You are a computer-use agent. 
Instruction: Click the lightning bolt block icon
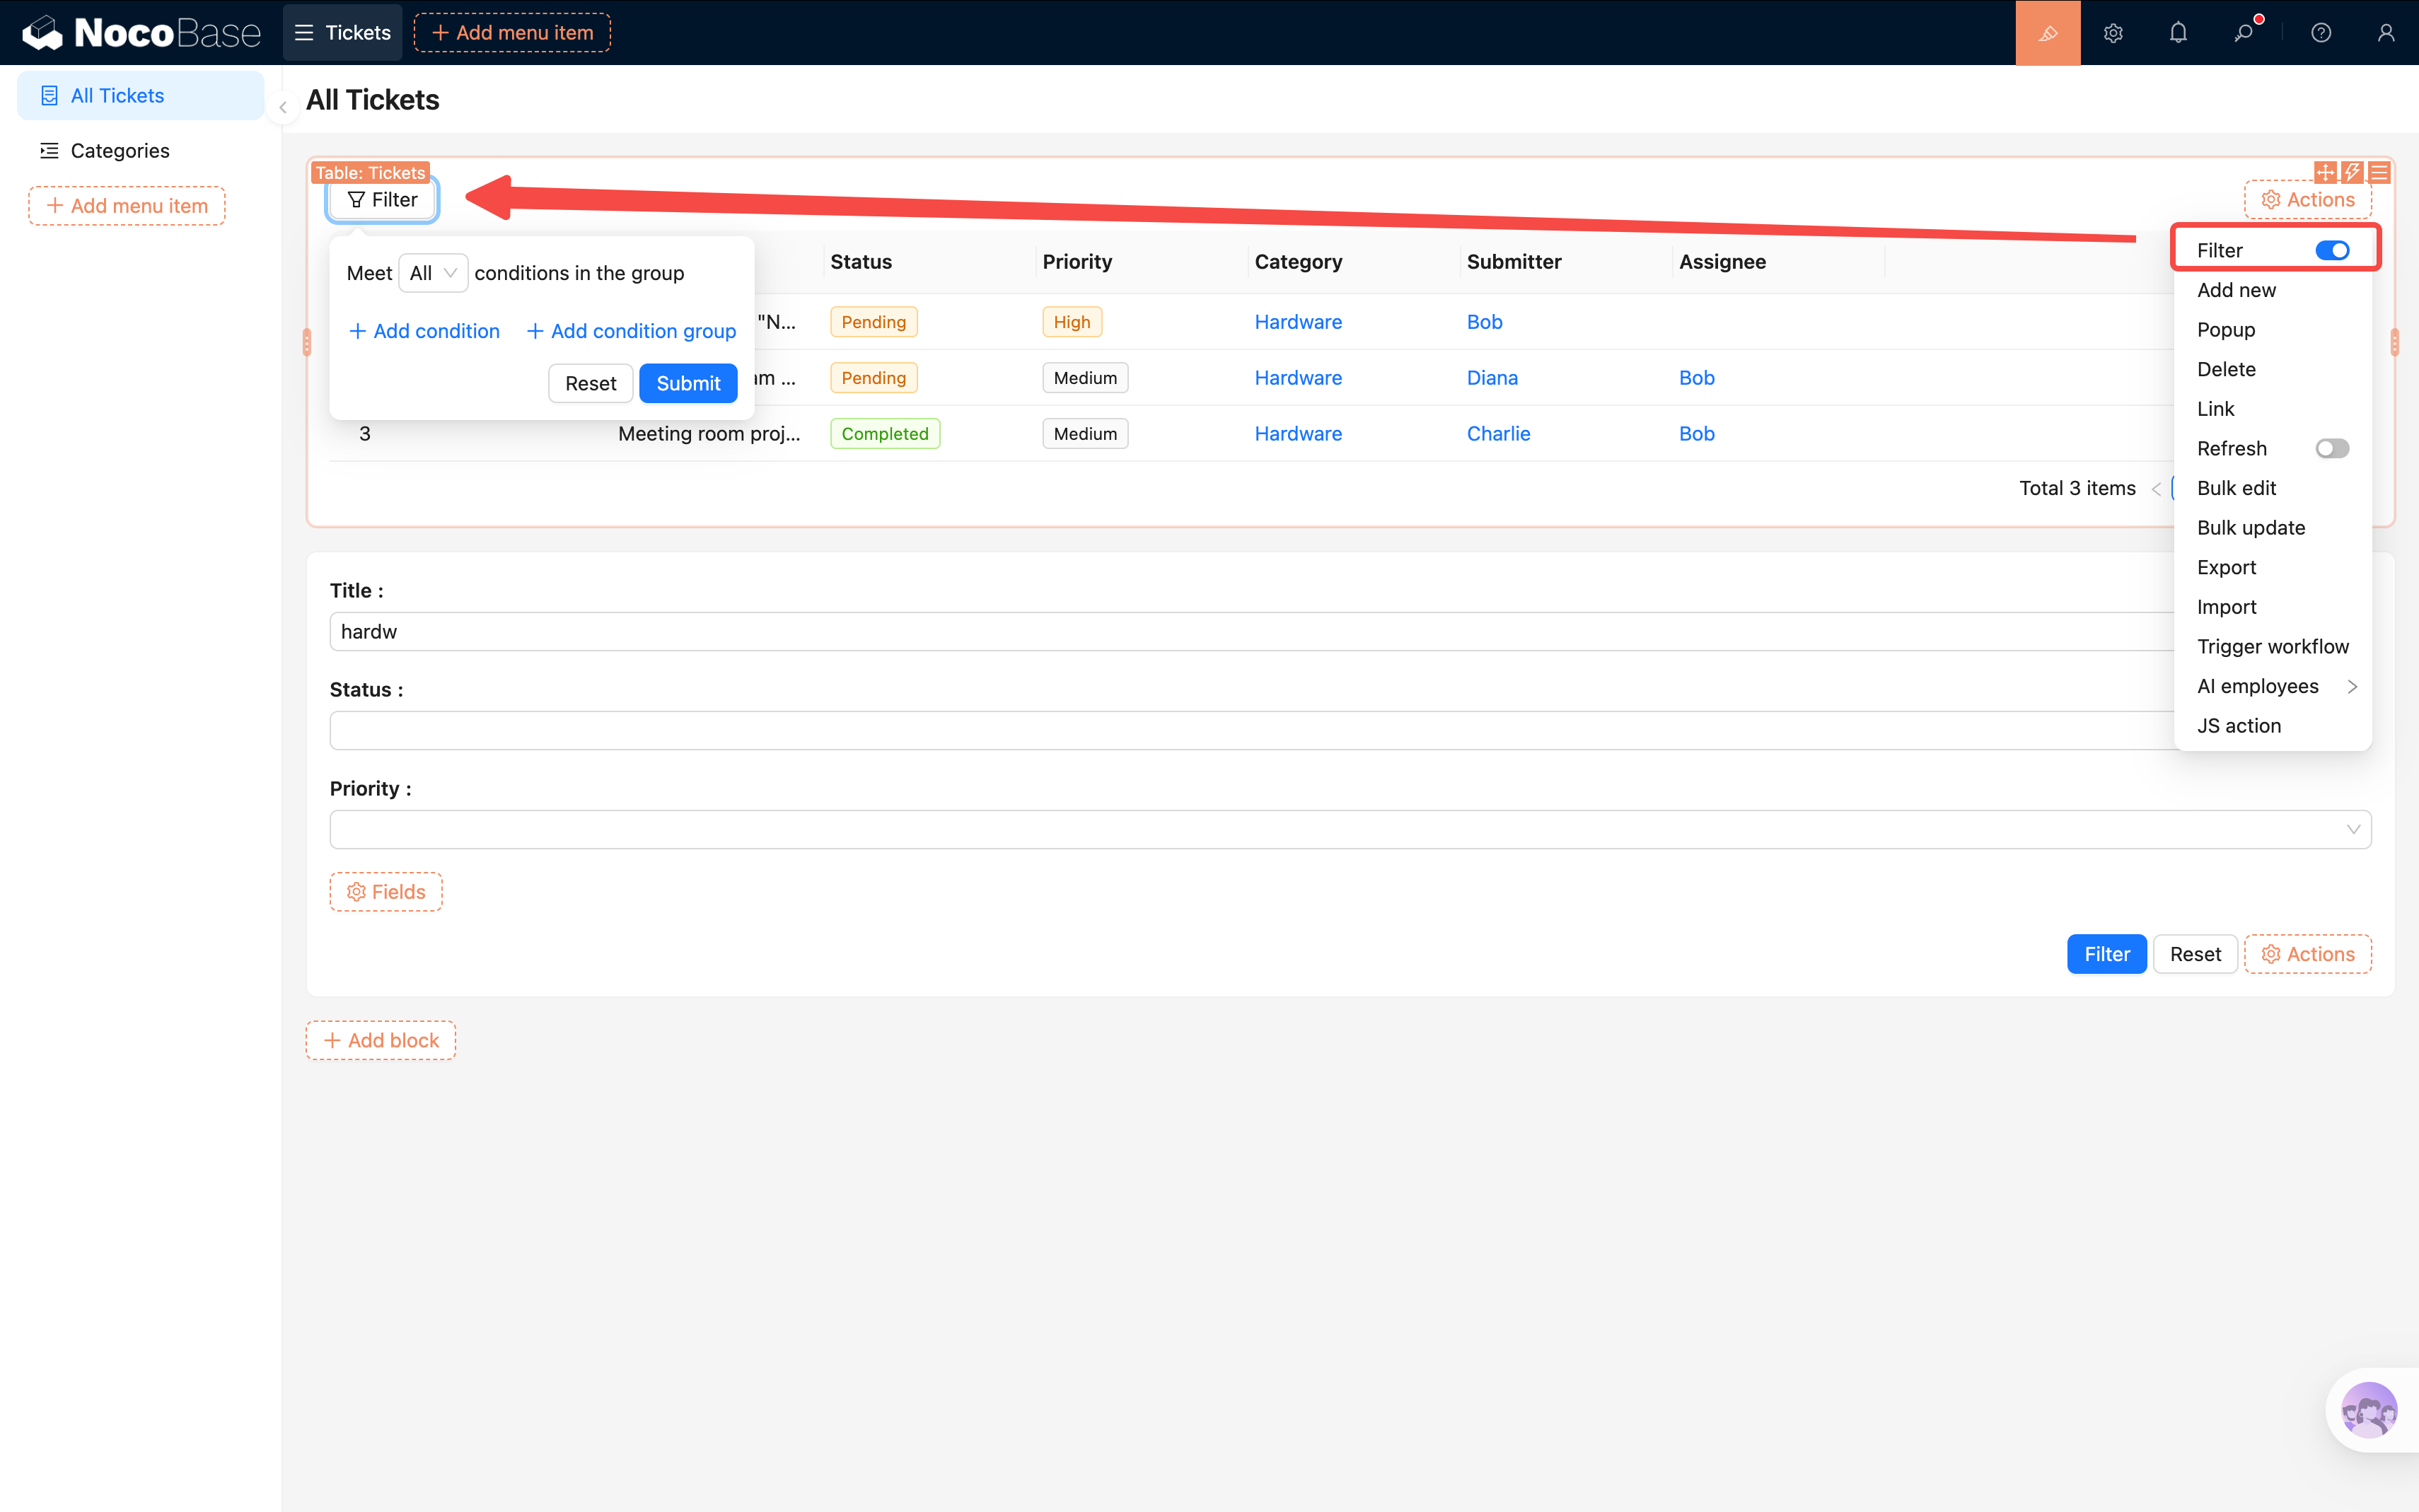click(x=2352, y=172)
